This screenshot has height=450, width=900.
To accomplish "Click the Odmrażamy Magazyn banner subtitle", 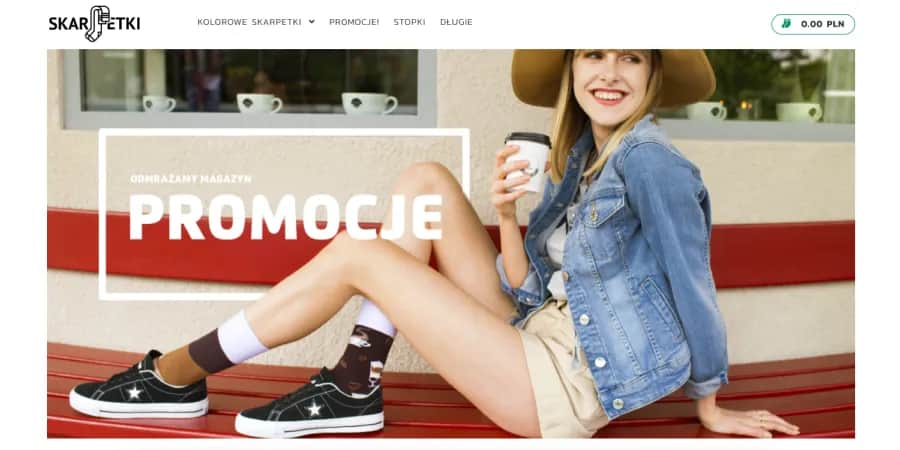I will (x=191, y=179).
